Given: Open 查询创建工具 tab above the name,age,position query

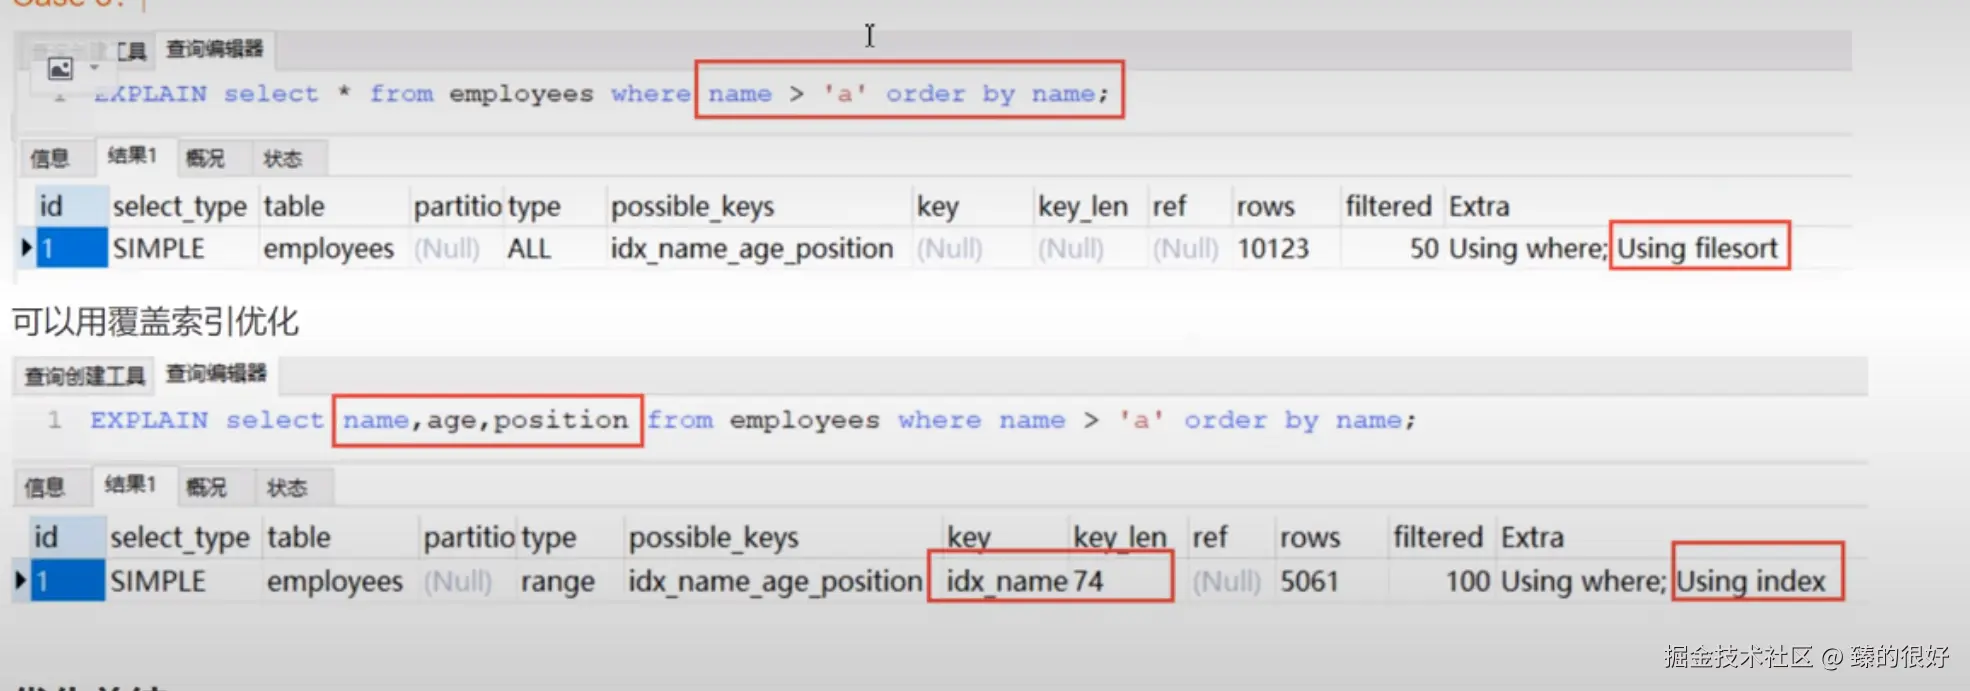Looking at the screenshot, I should (85, 376).
